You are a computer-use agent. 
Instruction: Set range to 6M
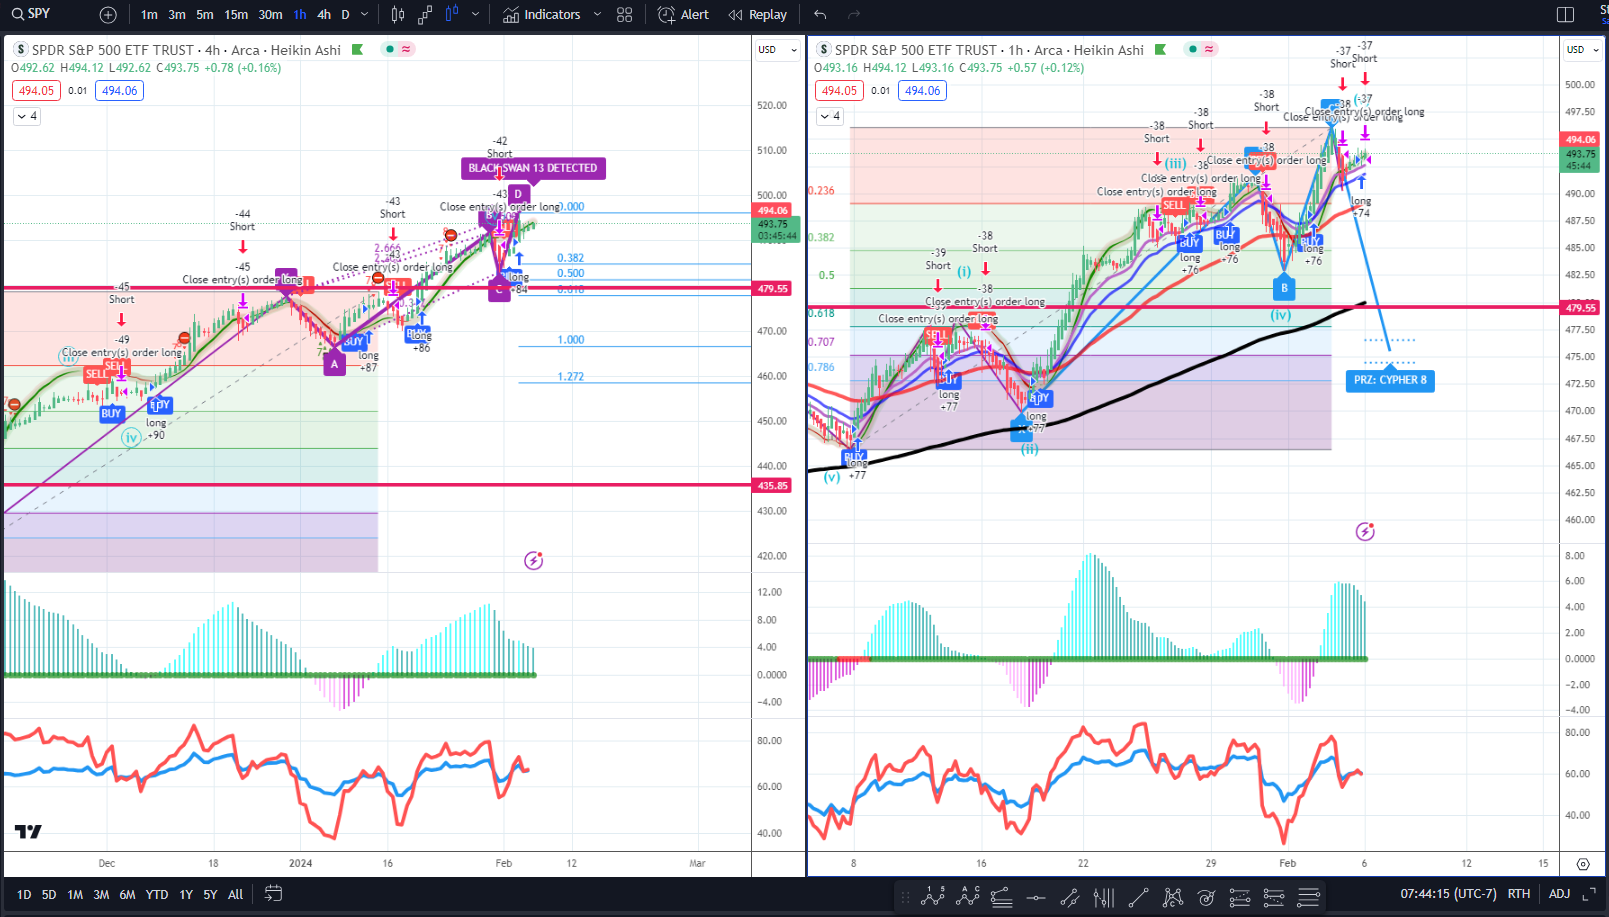pyautogui.click(x=127, y=895)
